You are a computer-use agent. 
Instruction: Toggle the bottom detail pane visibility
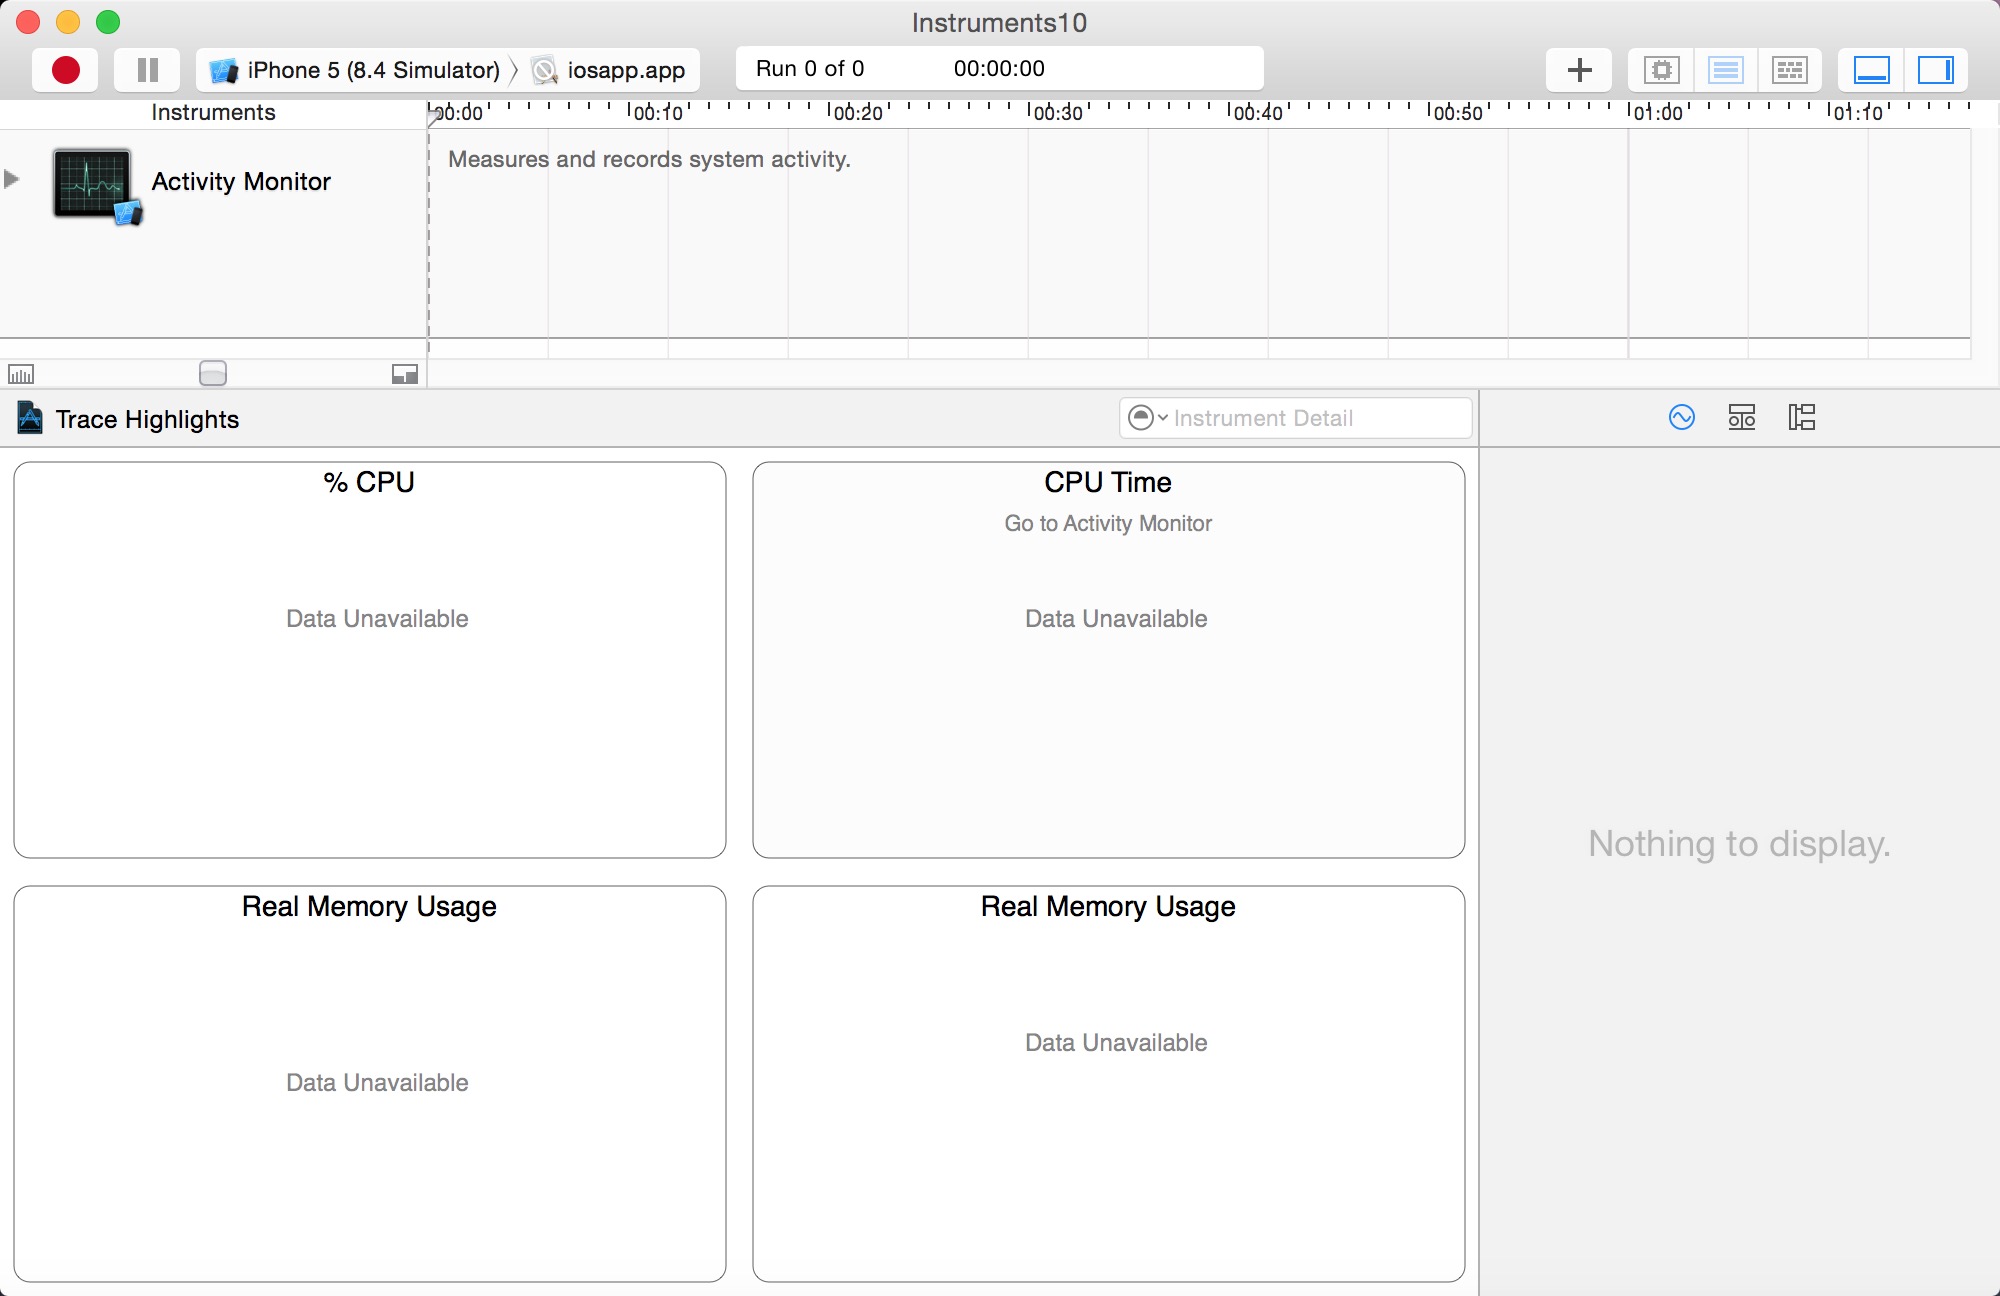tap(1871, 70)
